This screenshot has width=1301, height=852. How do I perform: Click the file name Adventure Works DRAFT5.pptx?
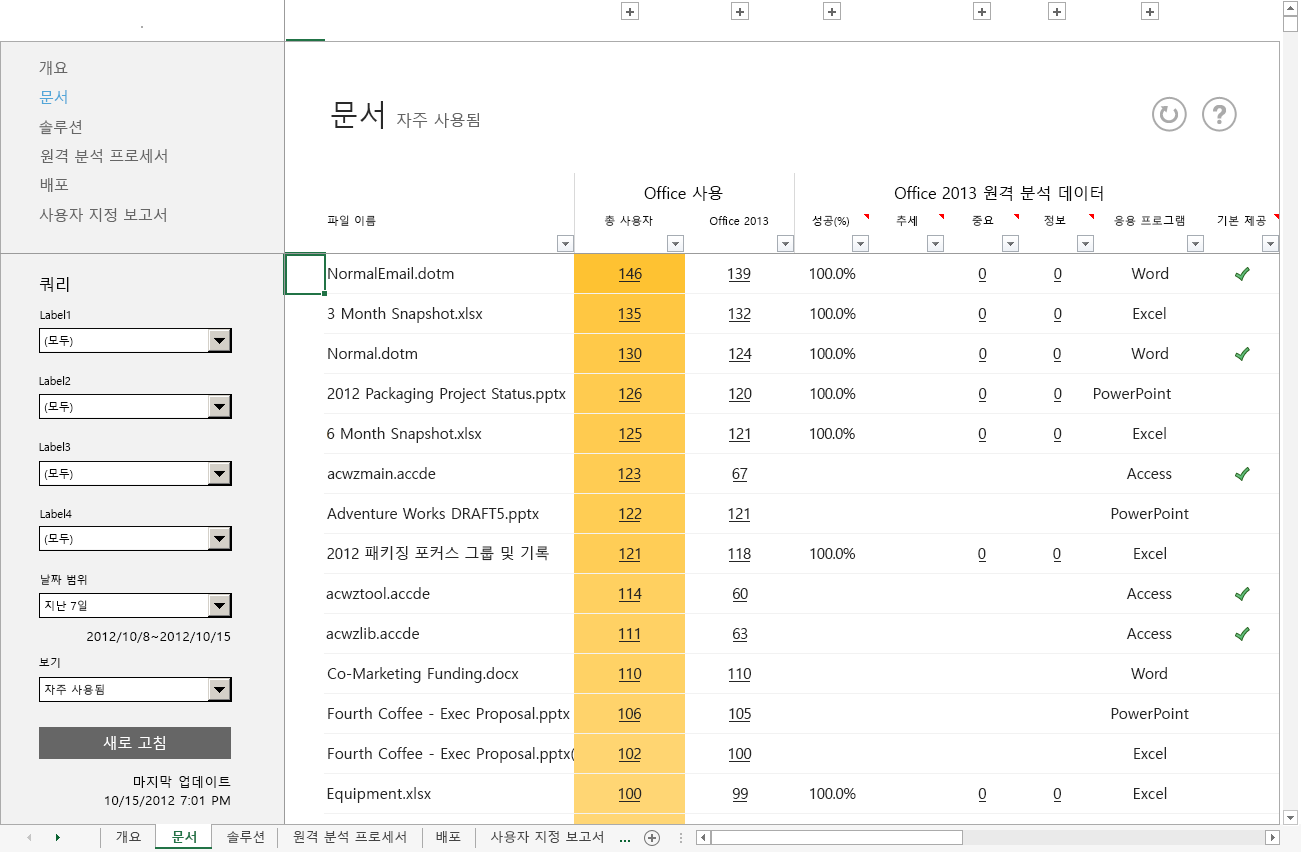433,514
